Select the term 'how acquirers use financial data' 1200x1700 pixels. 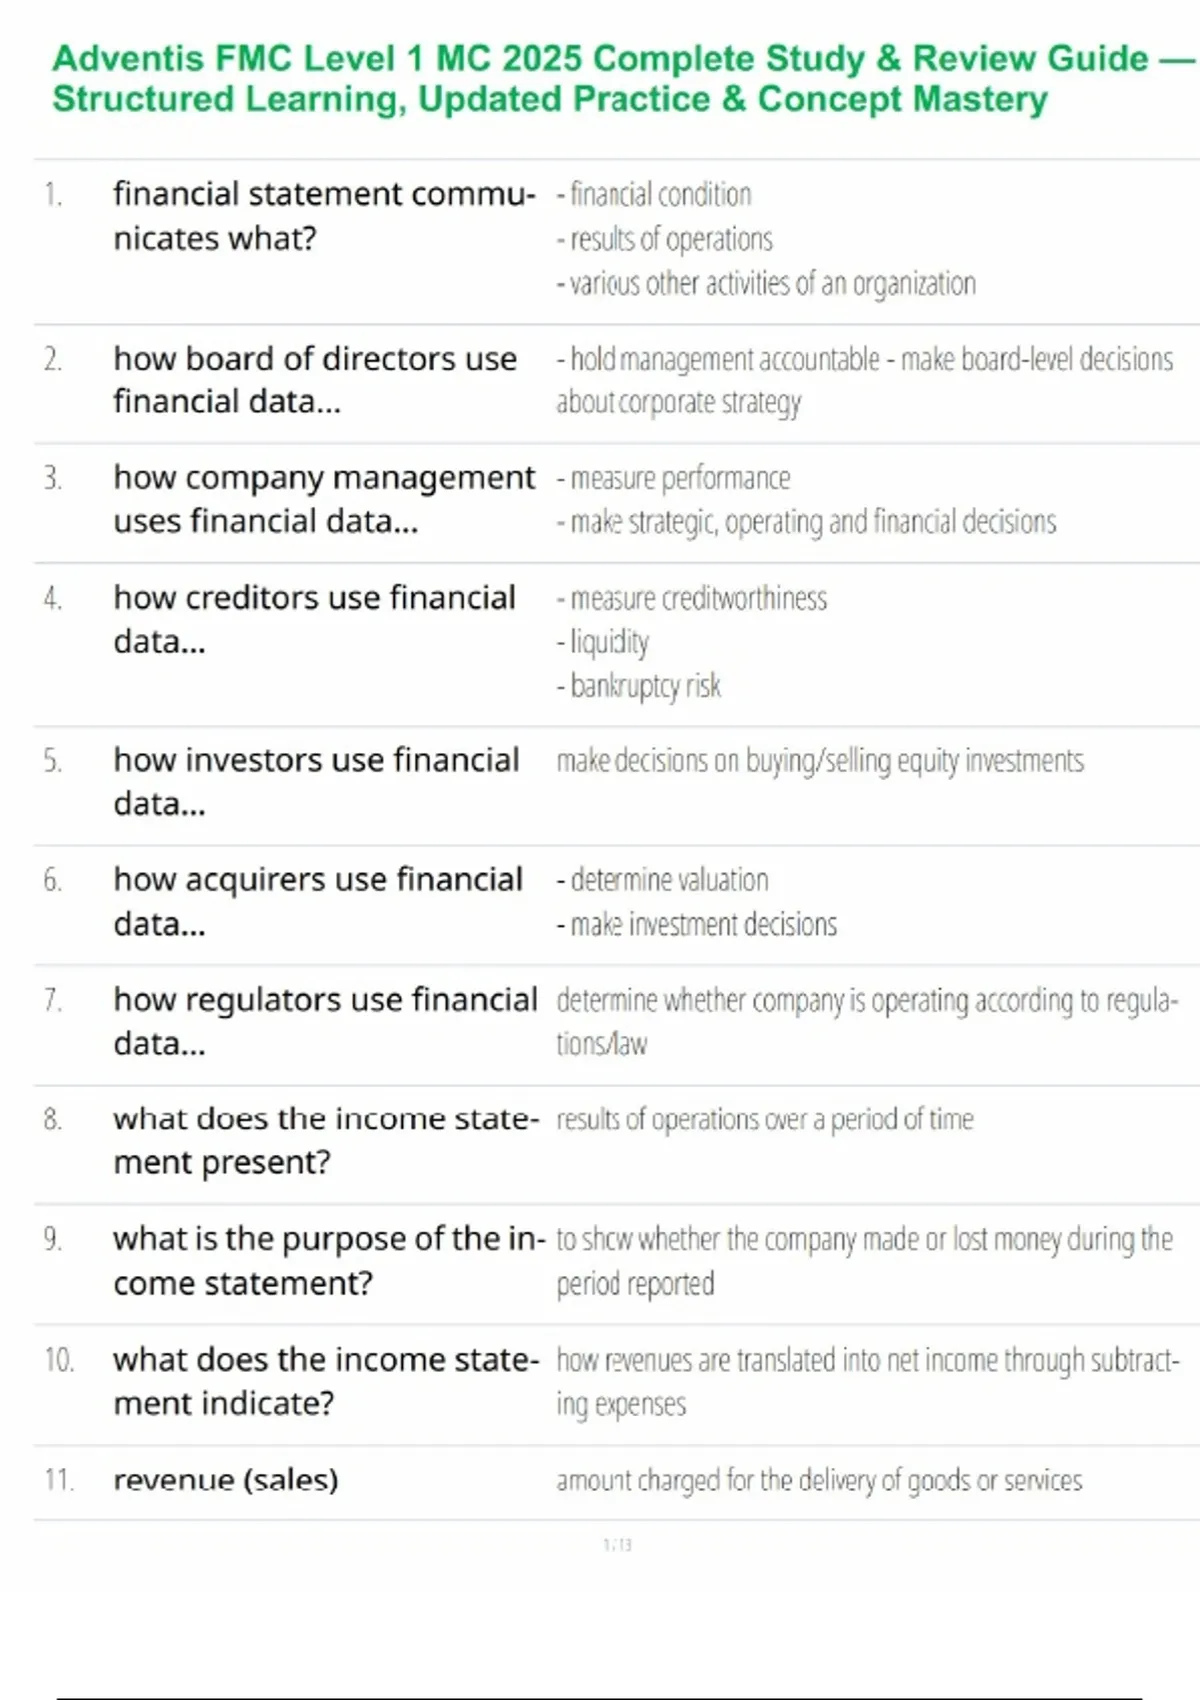318,901
